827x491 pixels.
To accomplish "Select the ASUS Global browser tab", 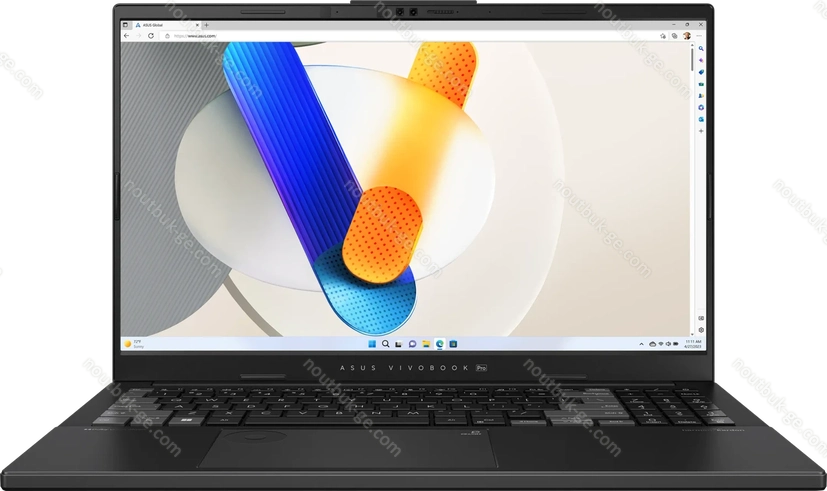I will (155, 24).
